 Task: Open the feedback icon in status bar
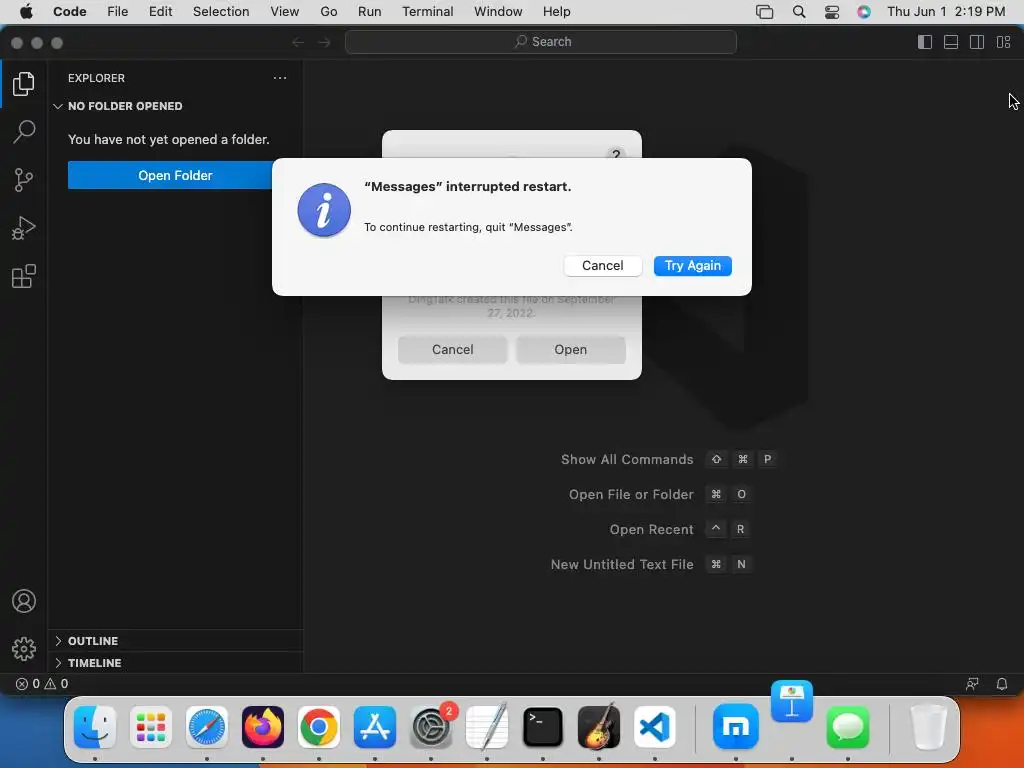tap(972, 684)
